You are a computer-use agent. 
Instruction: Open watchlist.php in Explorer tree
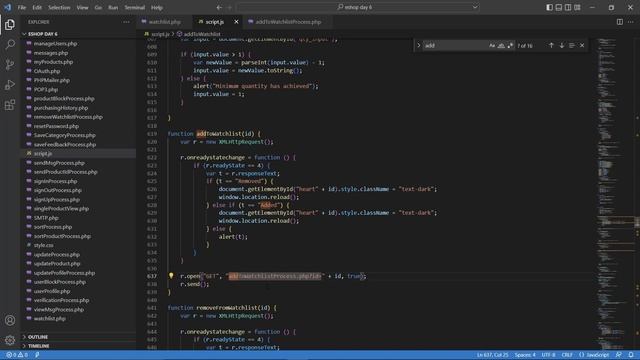click(x=49, y=318)
